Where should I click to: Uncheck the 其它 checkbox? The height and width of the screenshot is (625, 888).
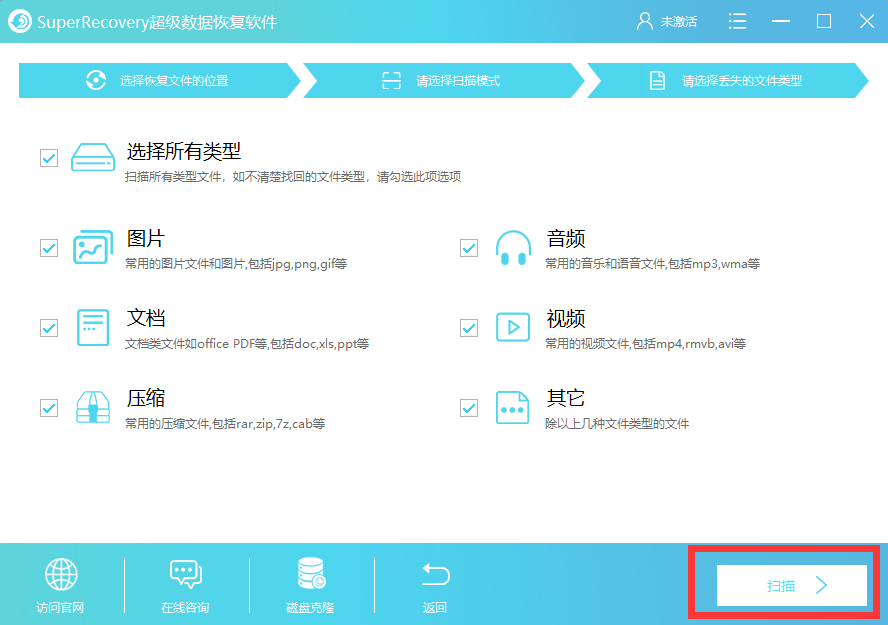pos(469,408)
